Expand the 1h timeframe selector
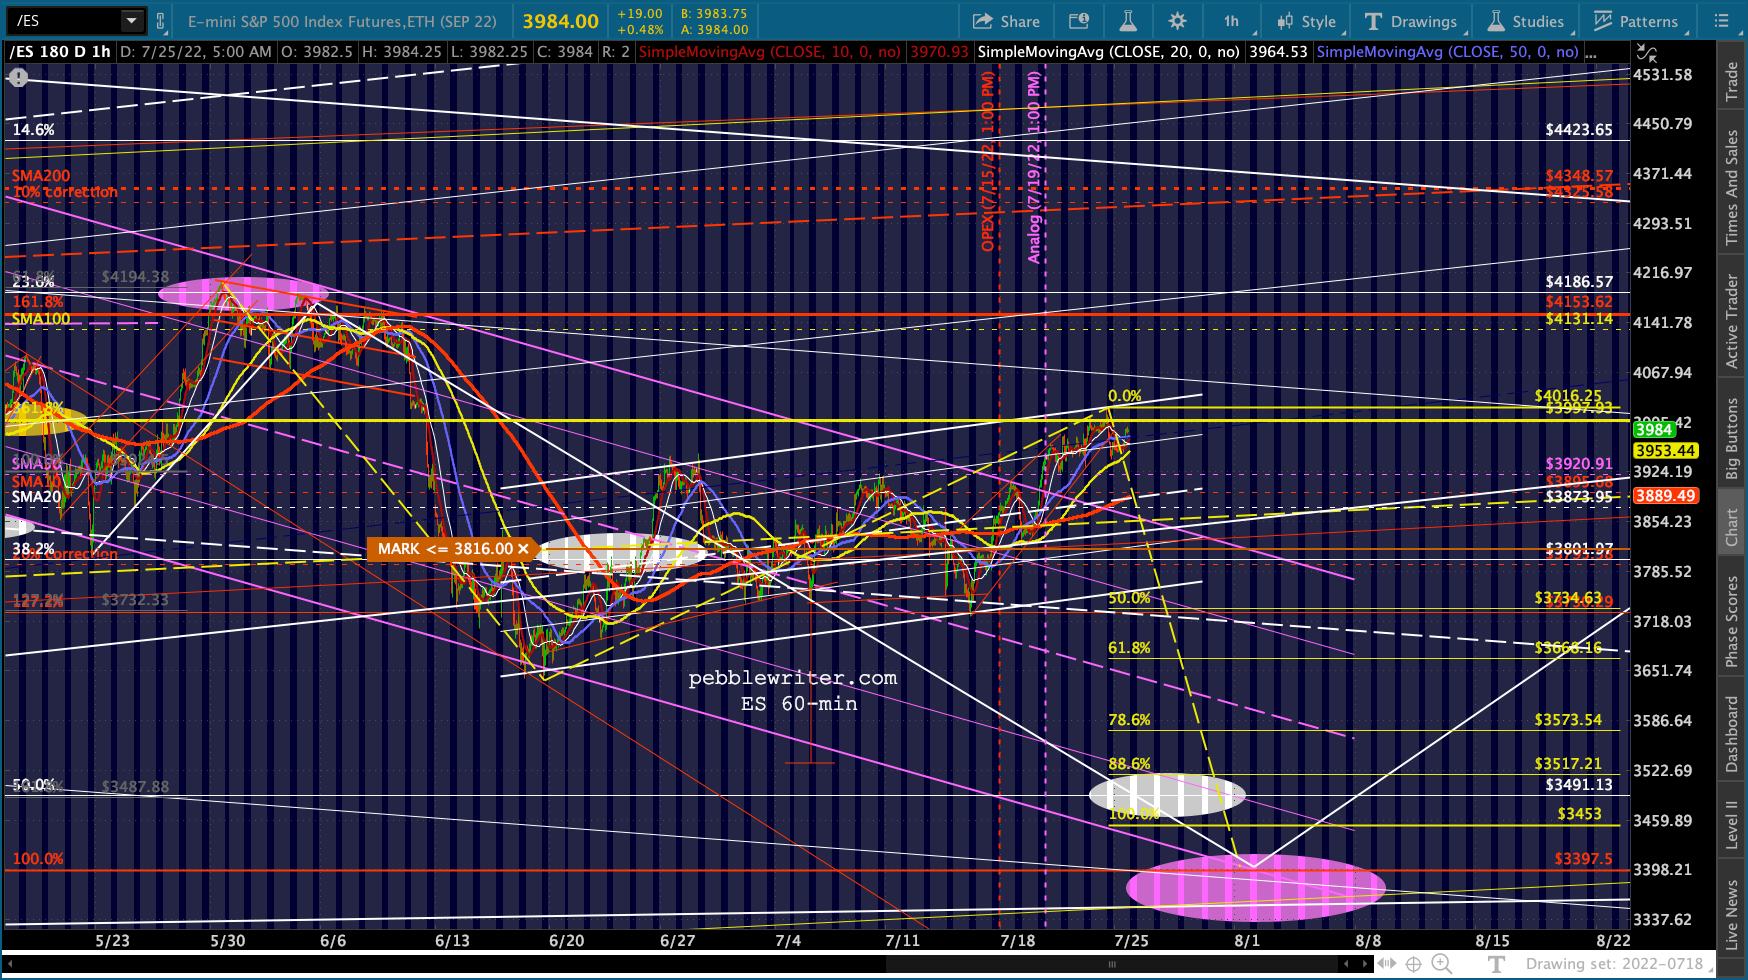This screenshot has height=980, width=1748. pos(1231,21)
